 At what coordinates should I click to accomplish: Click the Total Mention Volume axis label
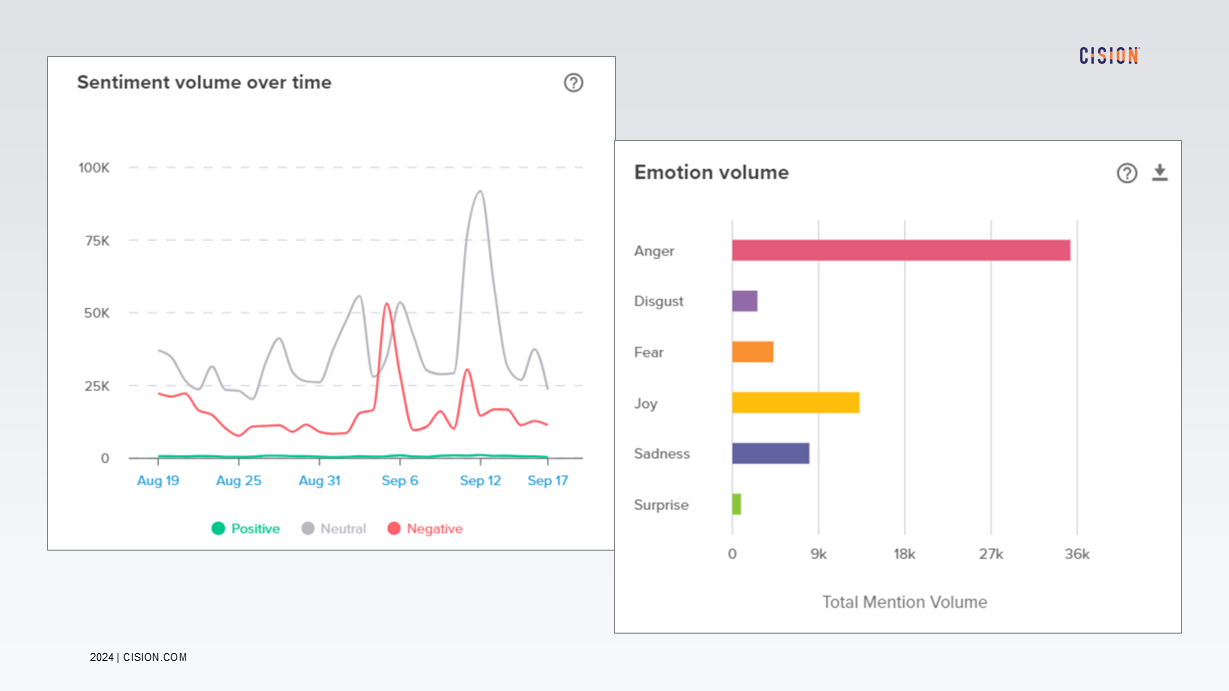pos(904,602)
